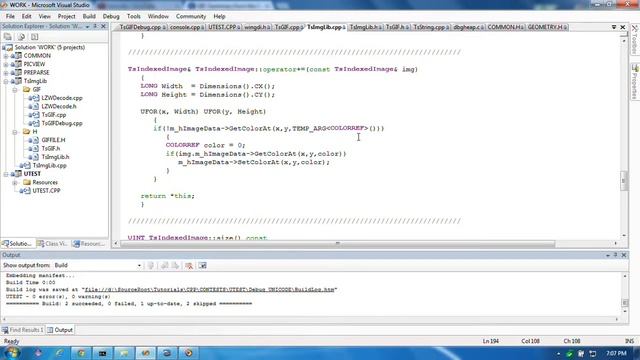Open the Help menu

click(x=219, y=16)
